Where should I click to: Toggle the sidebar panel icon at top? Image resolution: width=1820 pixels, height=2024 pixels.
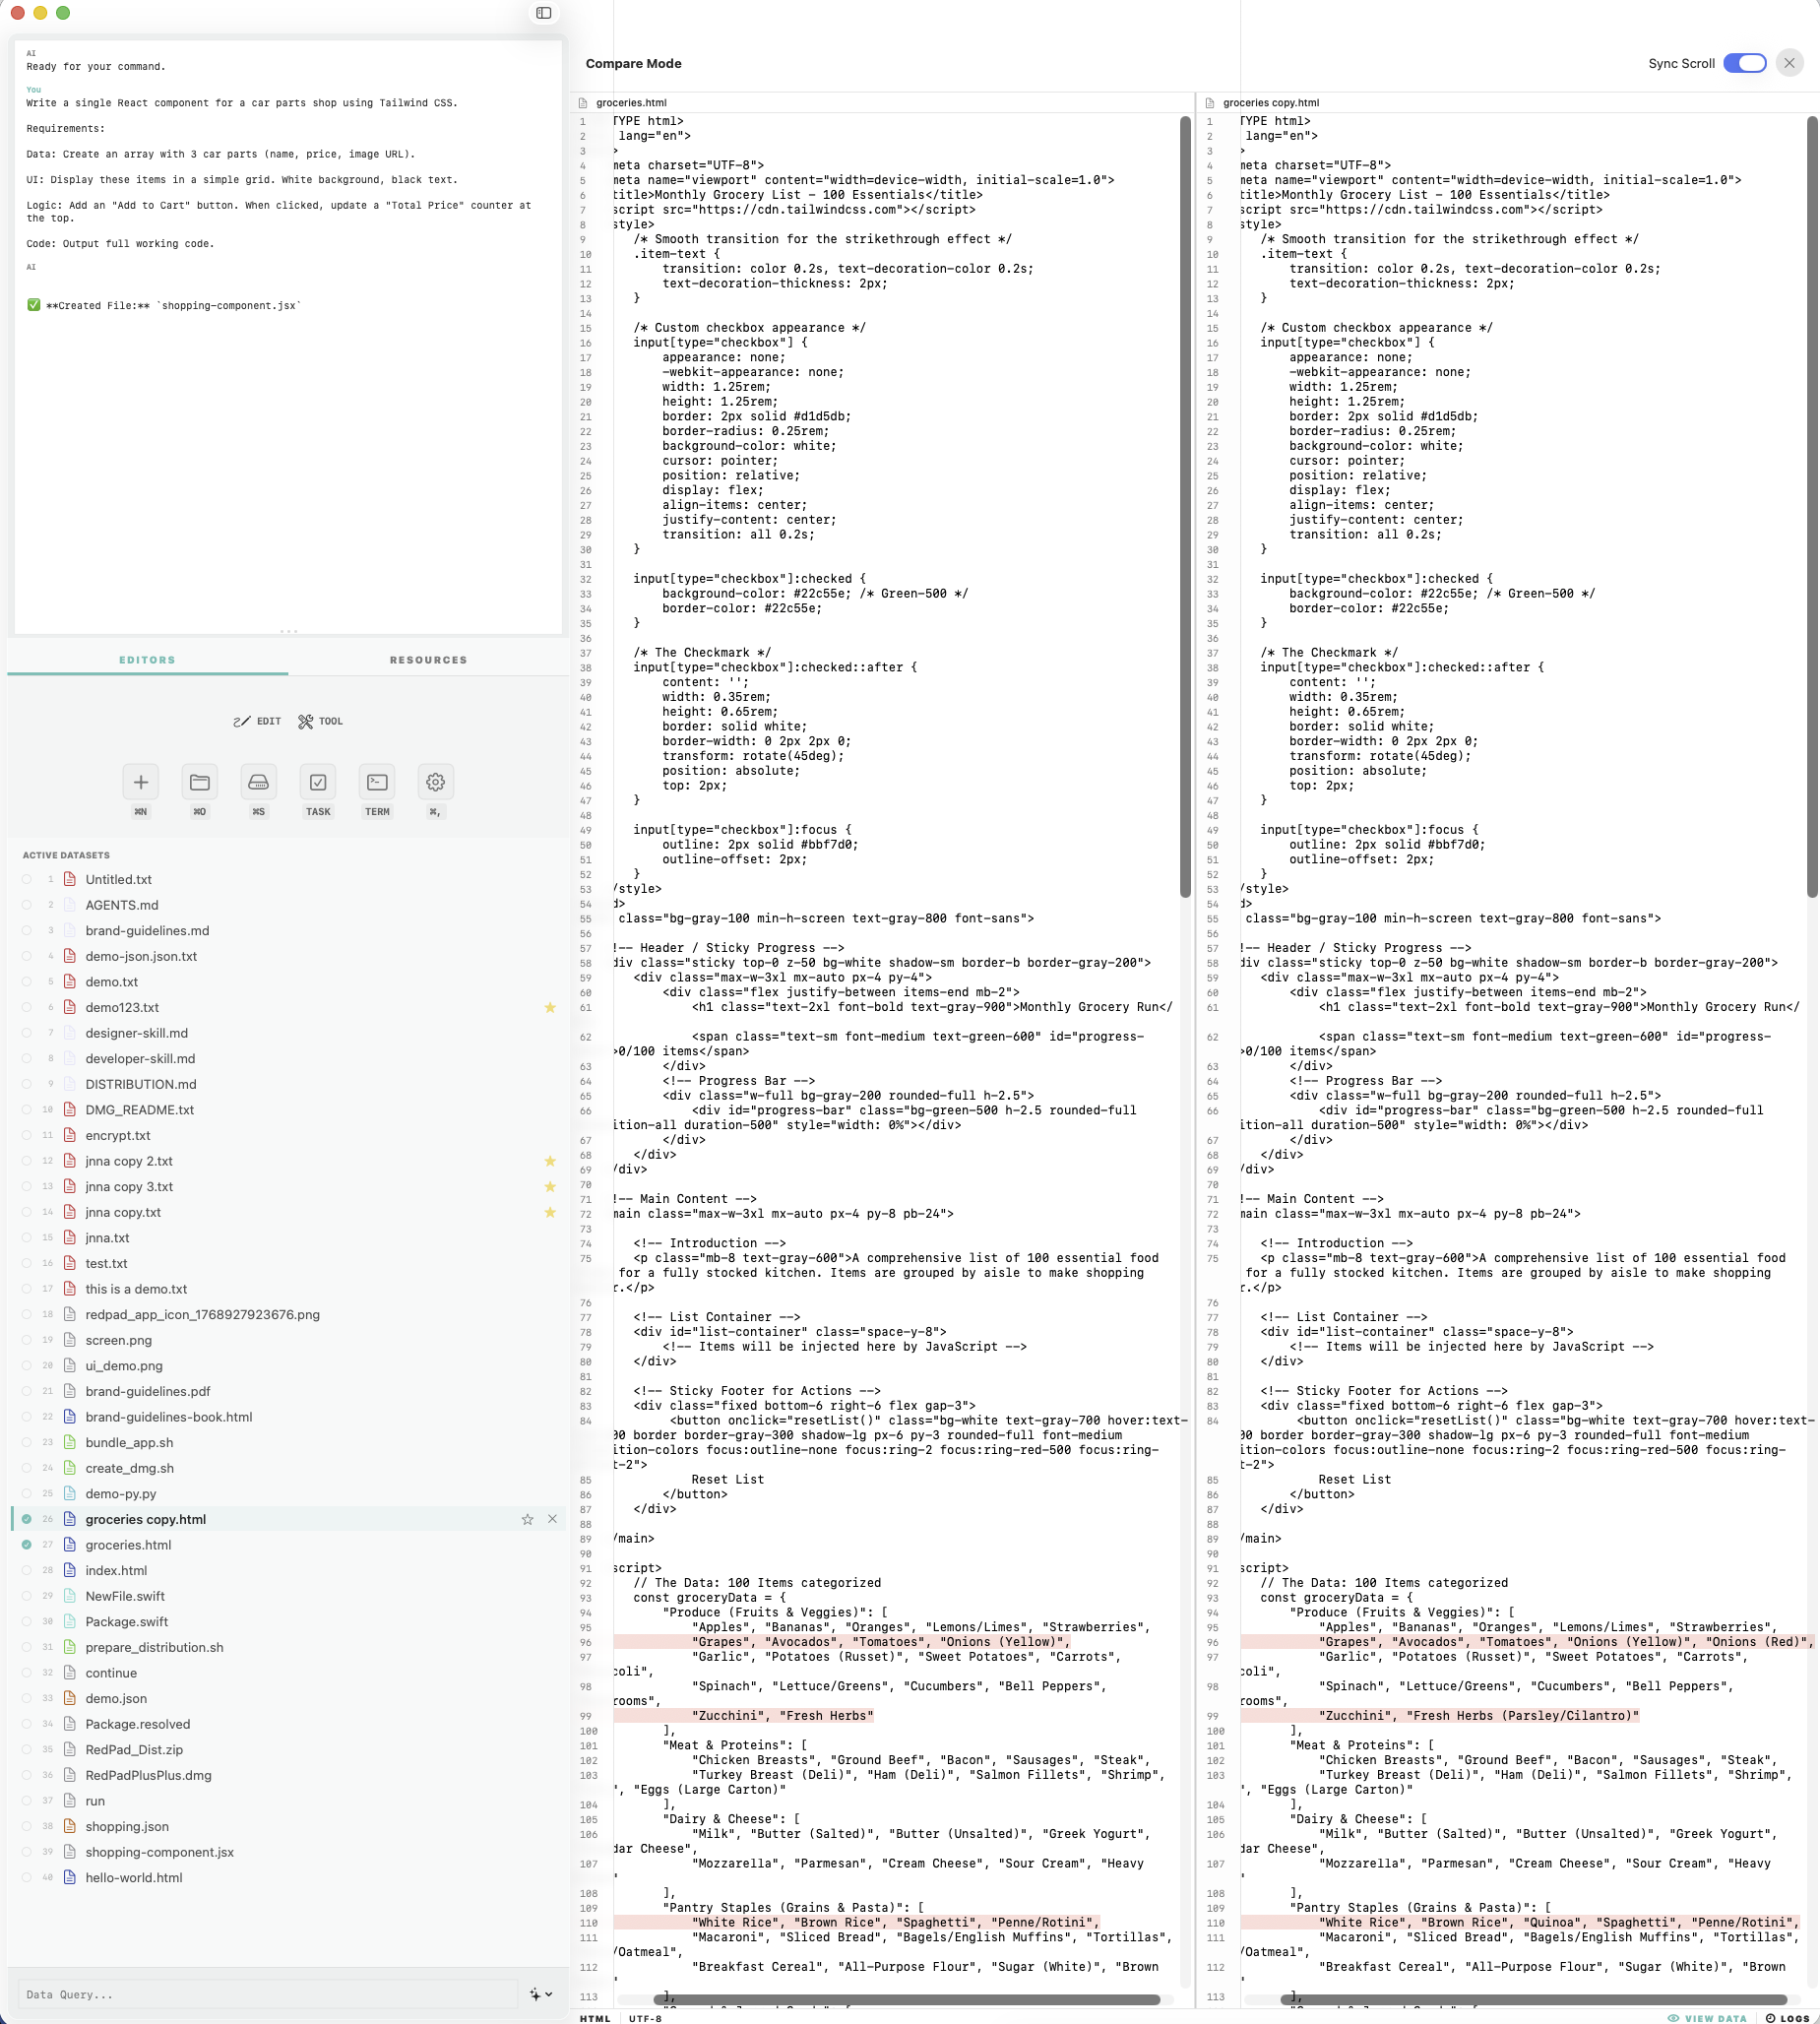tap(544, 13)
